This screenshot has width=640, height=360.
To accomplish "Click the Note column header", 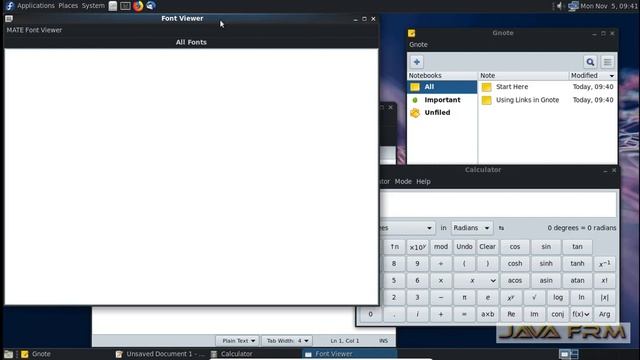I will tap(523, 76).
